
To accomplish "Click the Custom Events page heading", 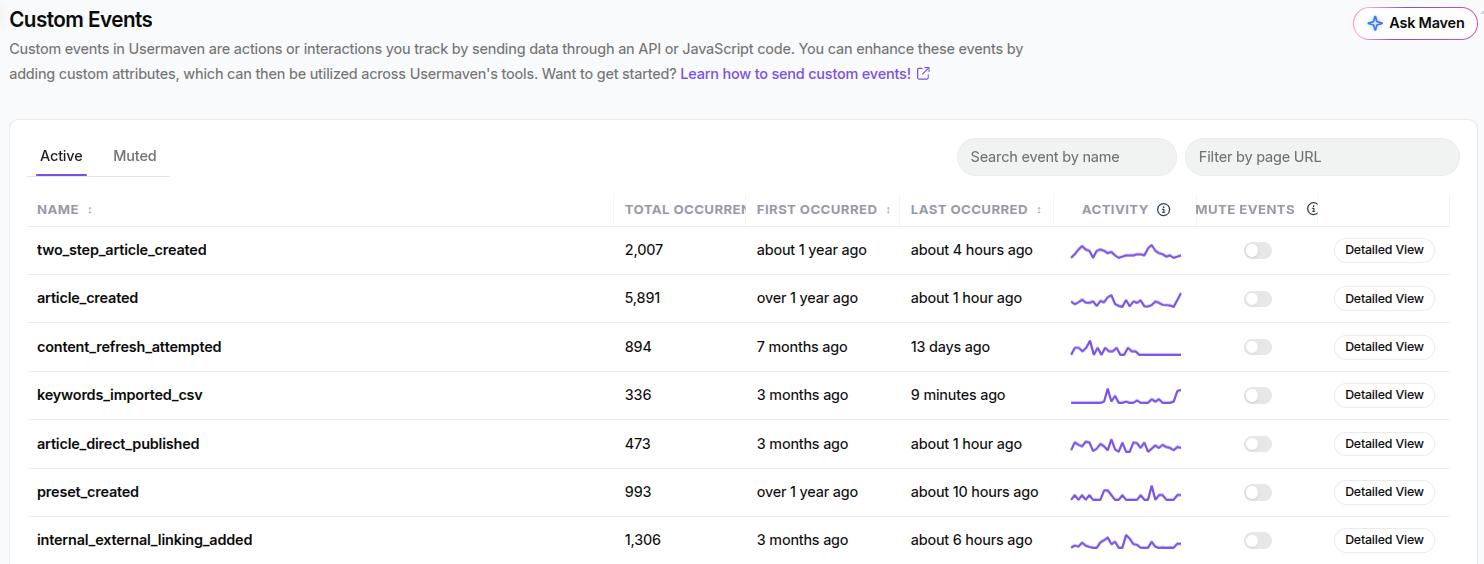I will [x=81, y=19].
